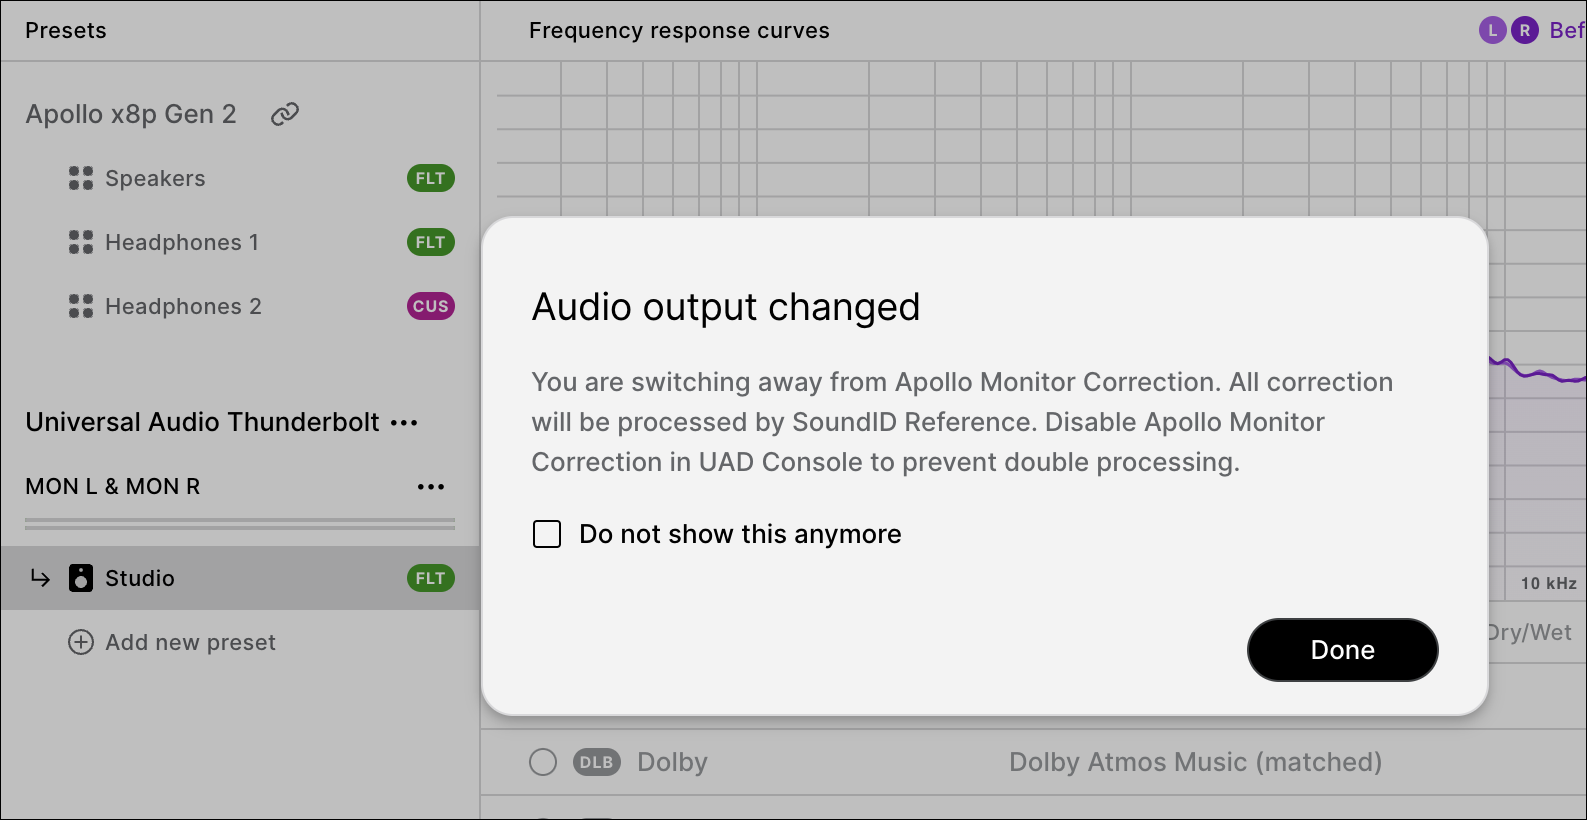This screenshot has width=1587, height=820.
Task: Click the purple R channel badge
Action: pyautogui.click(x=1524, y=30)
